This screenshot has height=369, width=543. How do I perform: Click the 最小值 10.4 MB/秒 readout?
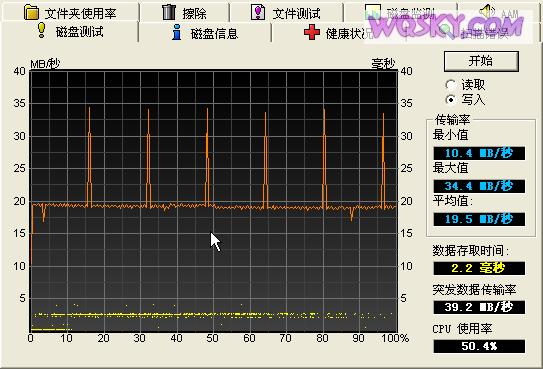pyautogui.click(x=479, y=153)
